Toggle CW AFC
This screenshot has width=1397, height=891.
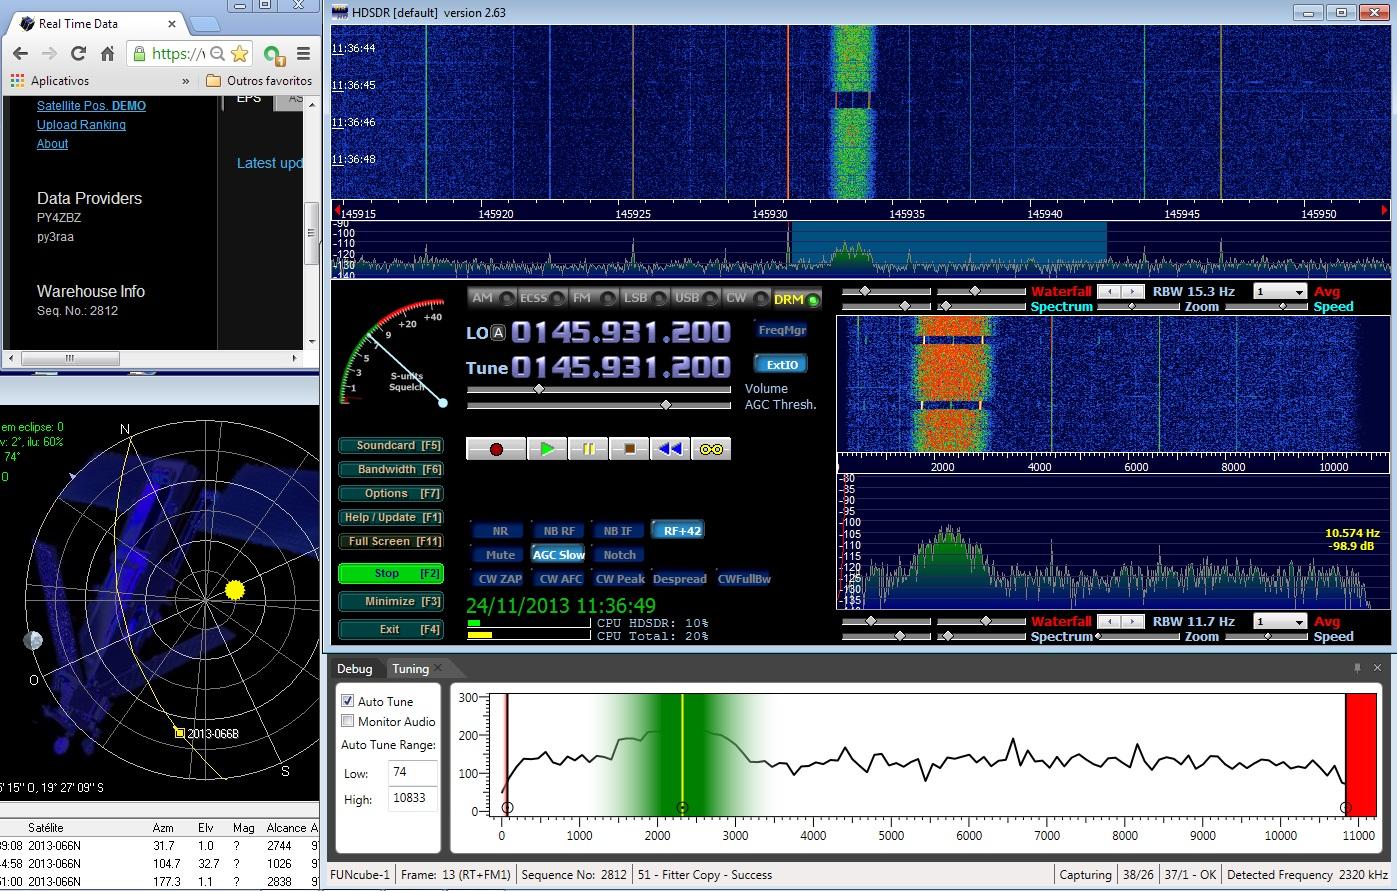pos(559,579)
